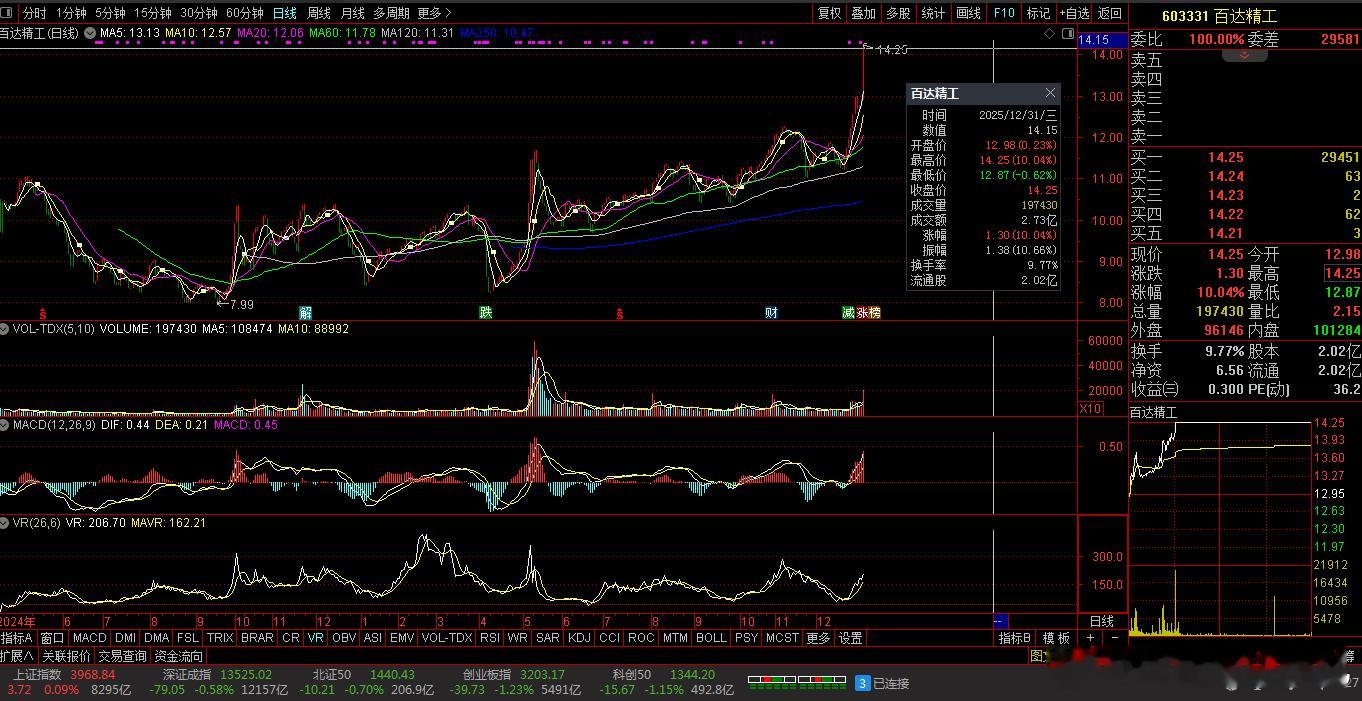This screenshot has height=701, width=1362.
Task: Select the 60分钟 period tab
Action: [245, 13]
